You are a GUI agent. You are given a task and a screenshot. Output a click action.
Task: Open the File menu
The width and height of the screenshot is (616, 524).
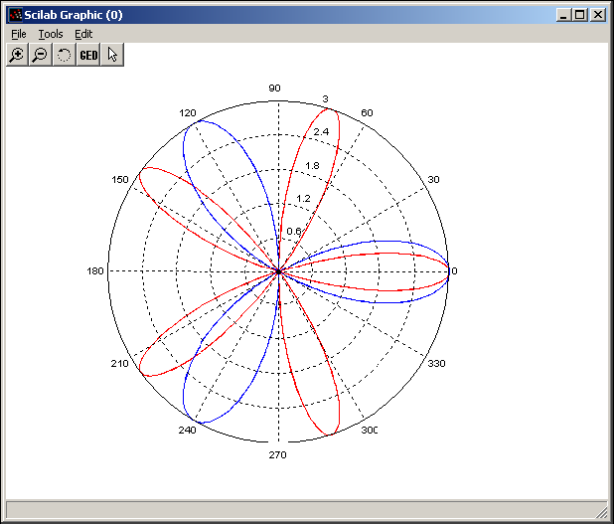coord(18,34)
